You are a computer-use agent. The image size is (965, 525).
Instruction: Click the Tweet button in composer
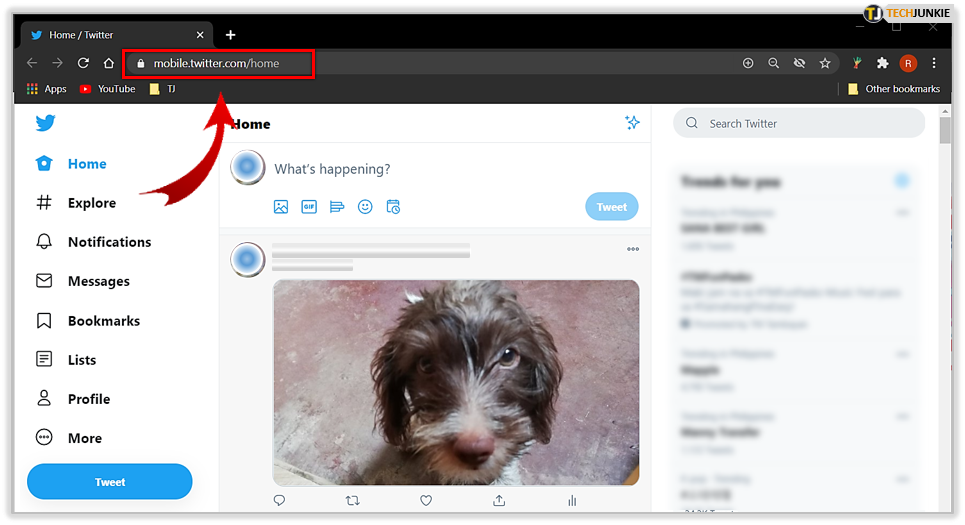pyautogui.click(x=611, y=207)
